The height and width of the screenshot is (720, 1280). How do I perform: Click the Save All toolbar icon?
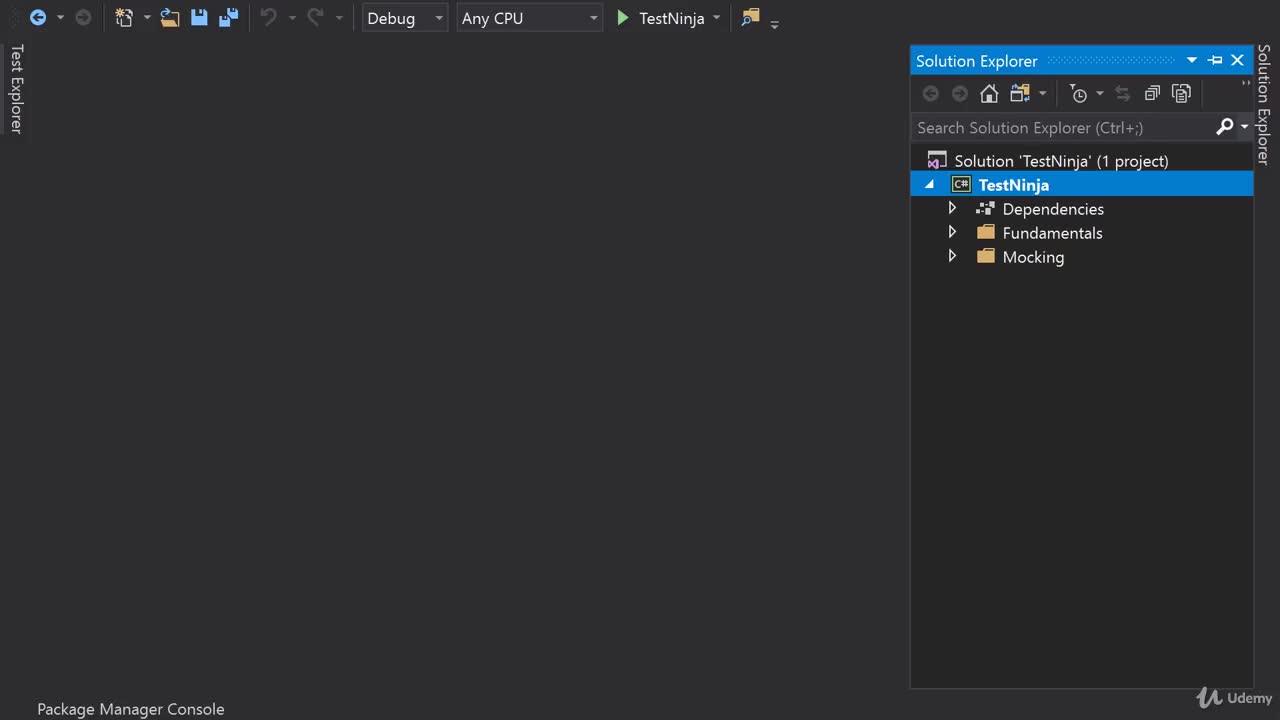228,18
